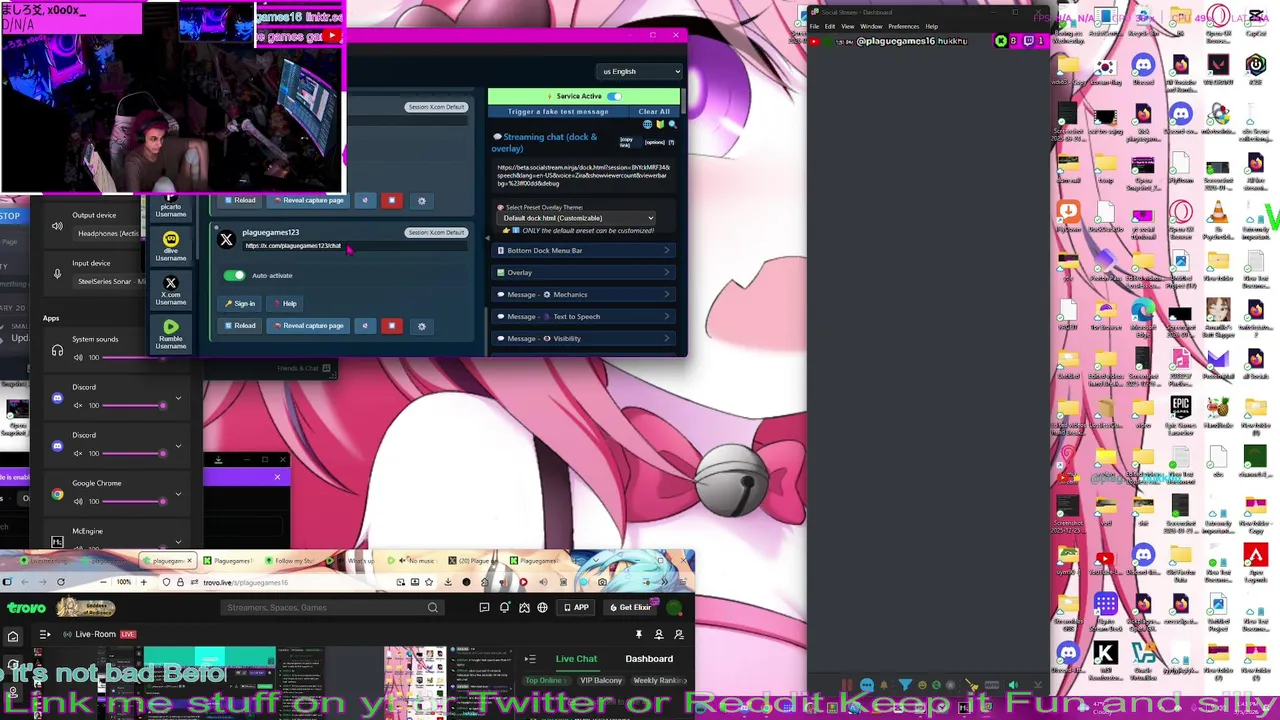Image resolution: width=1280 pixels, height=720 pixels.
Task: Open Epic Games Launcher desktop icon
Action: (x=1181, y=413)
